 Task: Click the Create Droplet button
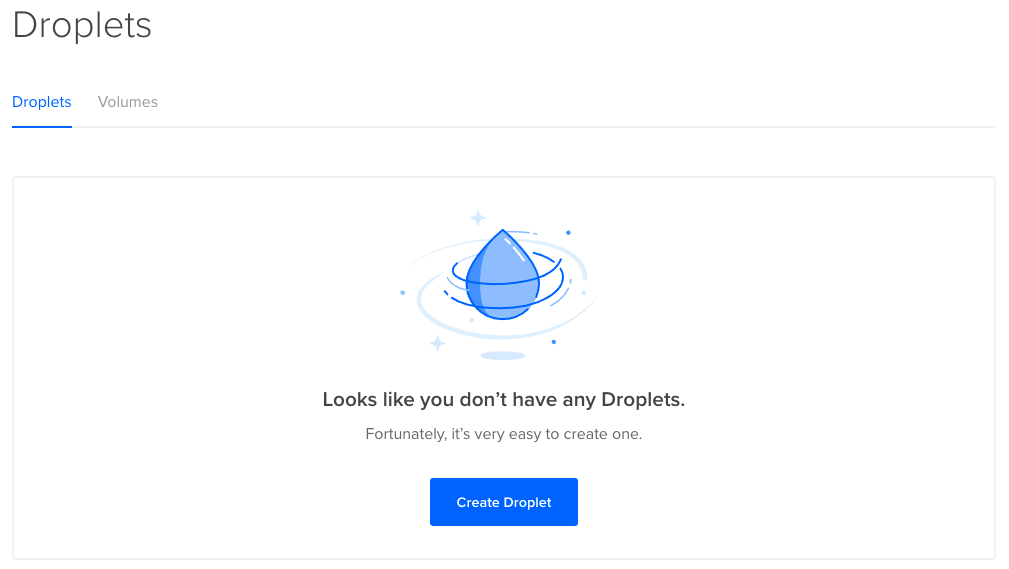point(504,502)
